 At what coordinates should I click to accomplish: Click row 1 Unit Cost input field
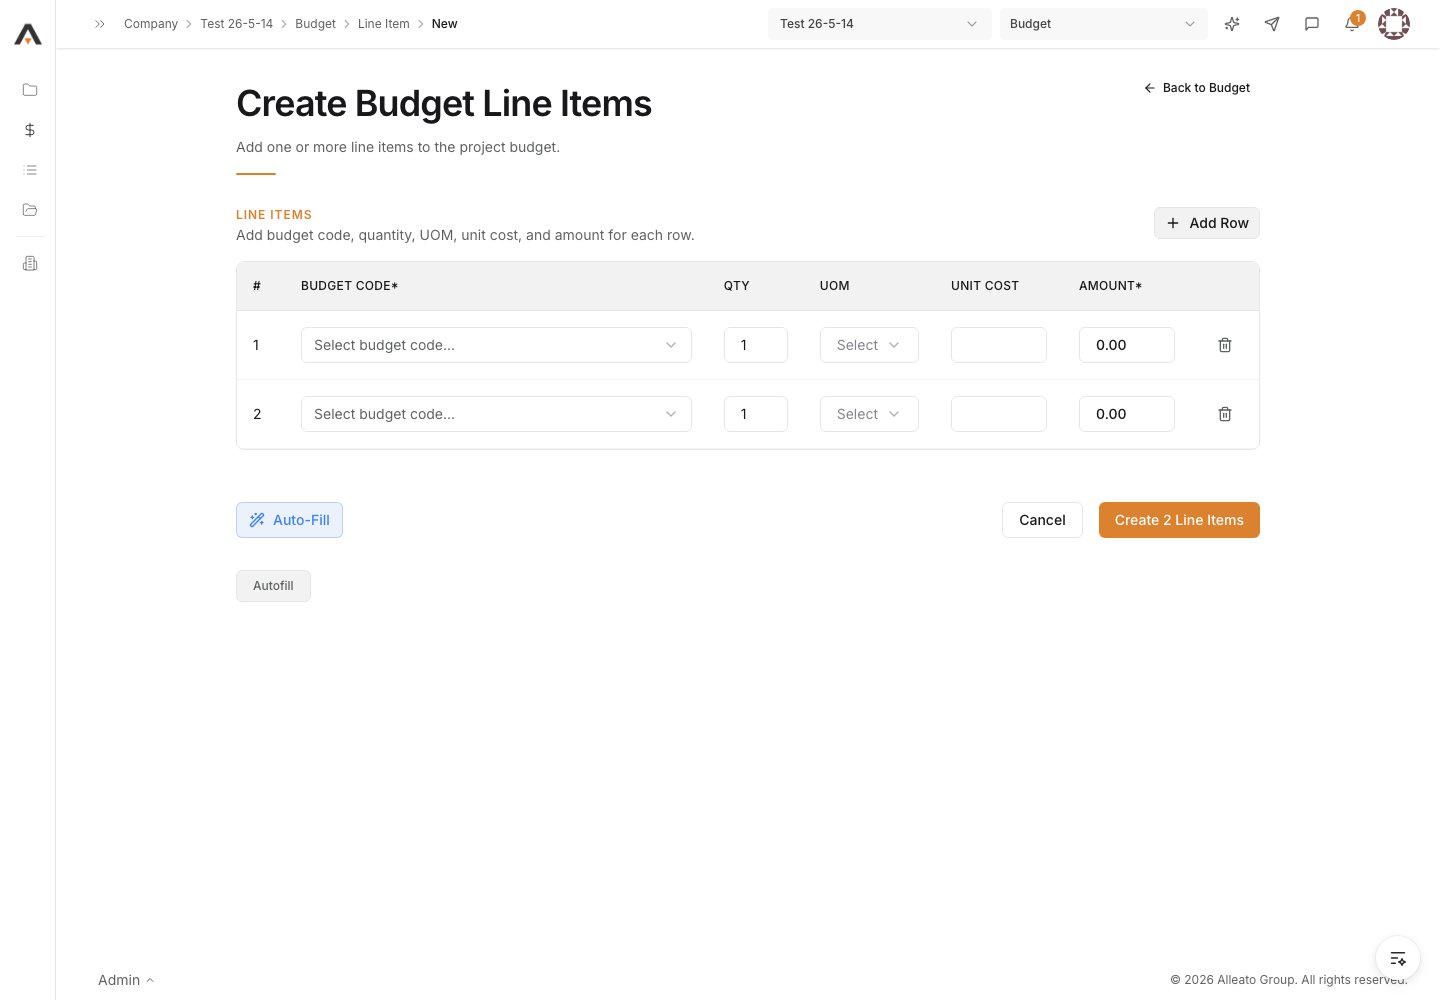point(999,345)
